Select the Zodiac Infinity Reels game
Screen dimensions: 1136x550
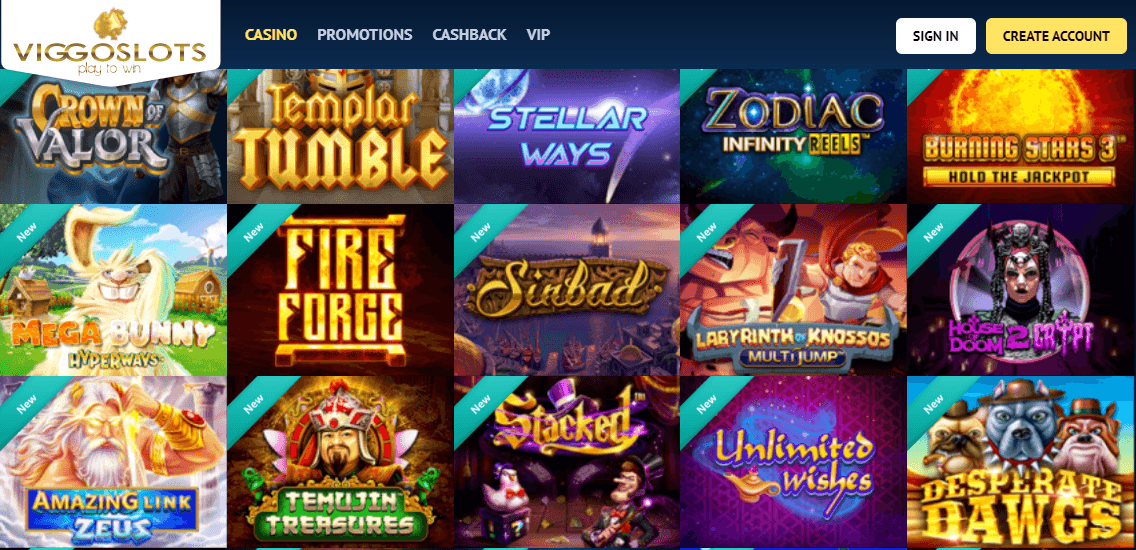click(793, 136)
